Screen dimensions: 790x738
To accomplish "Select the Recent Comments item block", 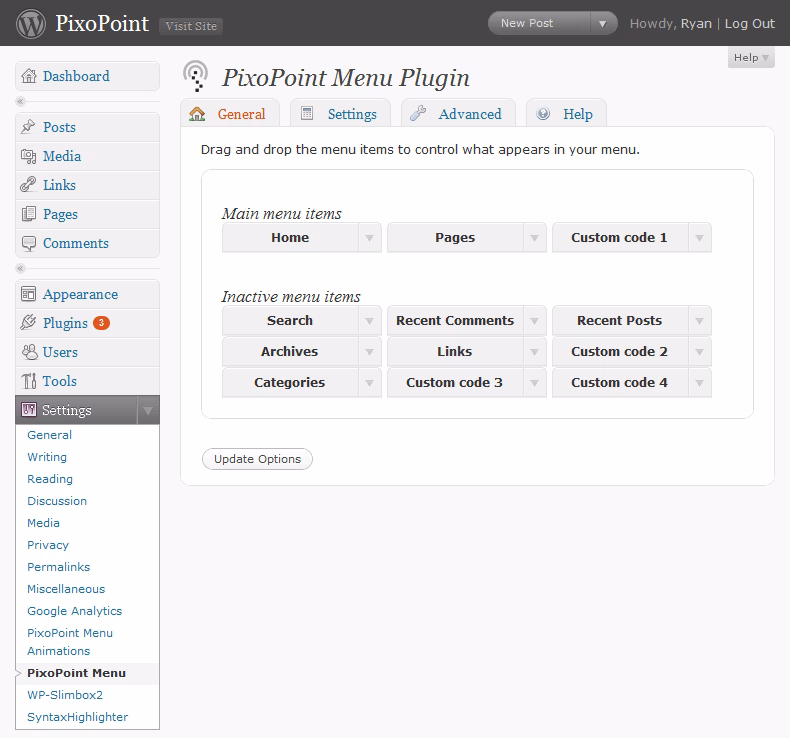I will click(x=467, y=321).
